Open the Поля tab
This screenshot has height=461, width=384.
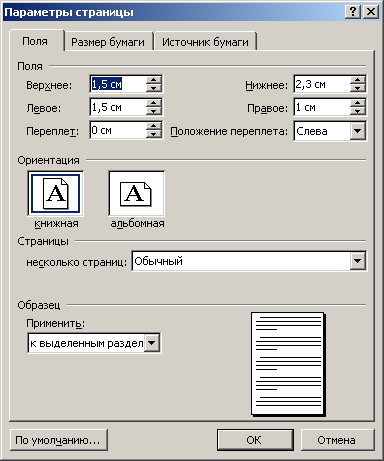[35, 41]
